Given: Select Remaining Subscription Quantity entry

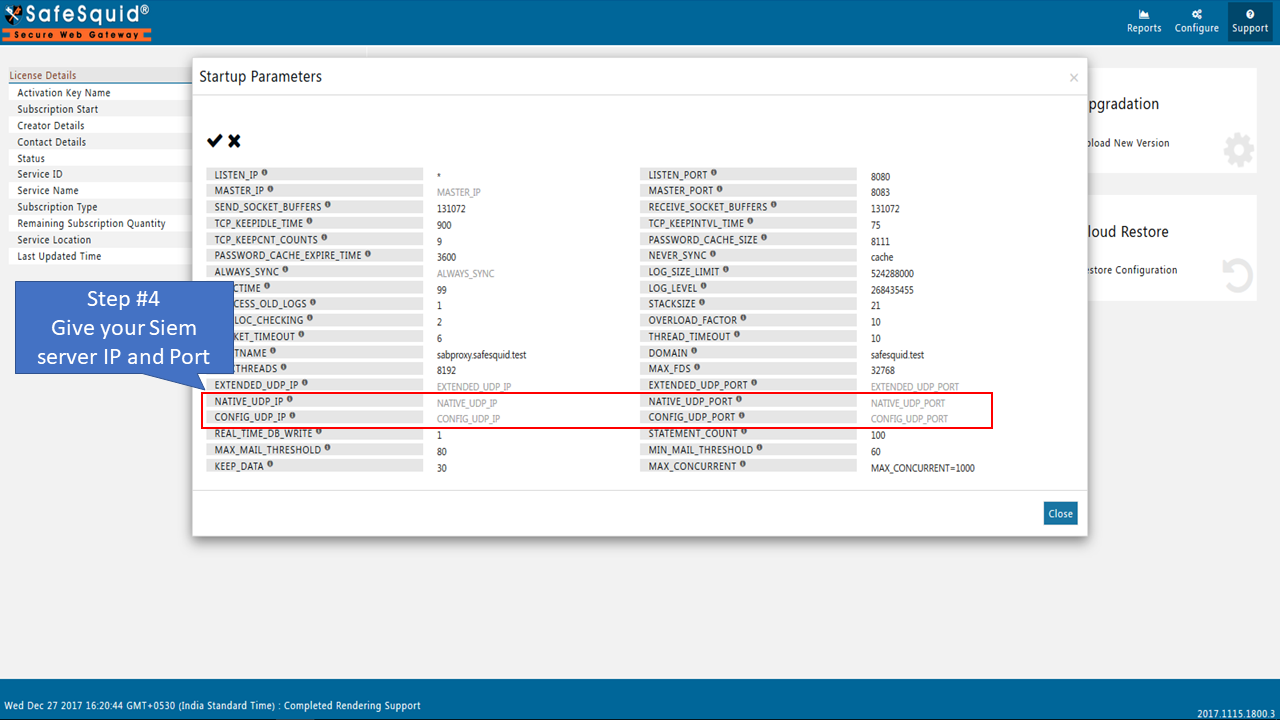Looking at the screenshot, I should coord(91,224).
